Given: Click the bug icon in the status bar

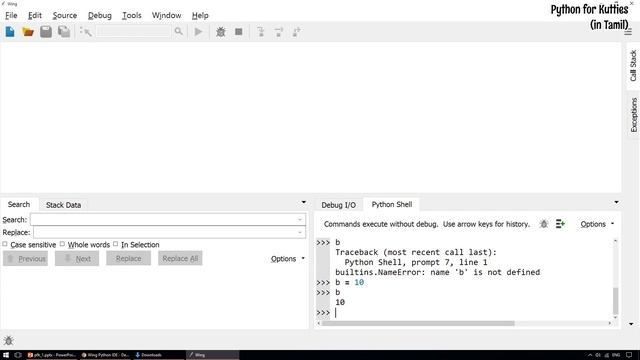Looking at the screenshot, I should coord(9,340).
